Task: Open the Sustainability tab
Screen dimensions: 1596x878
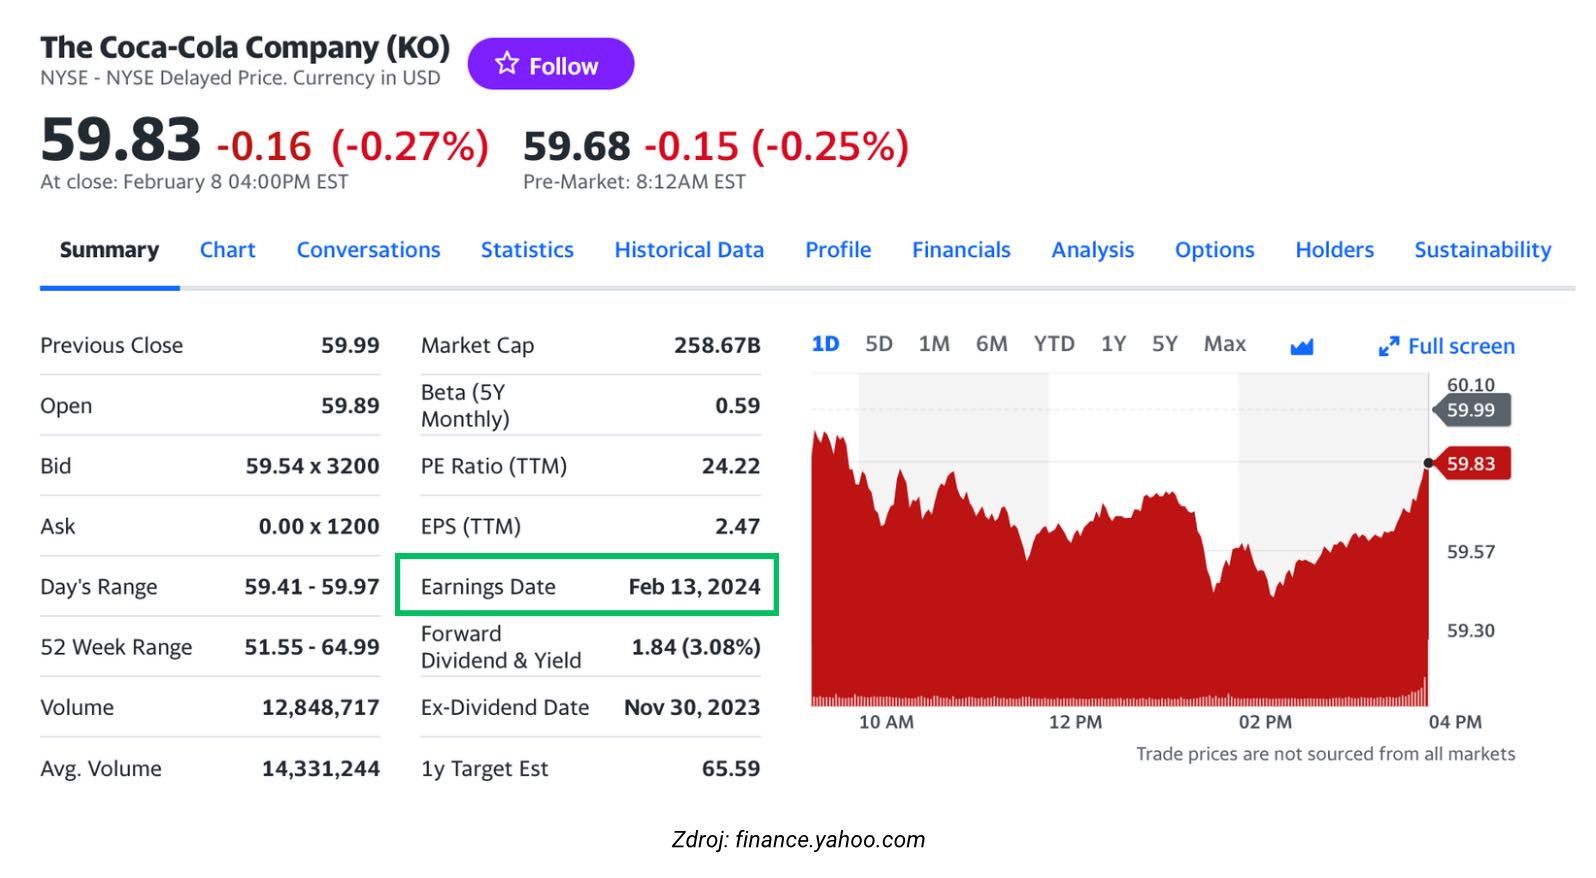Action: click(x=1482, y=250)
